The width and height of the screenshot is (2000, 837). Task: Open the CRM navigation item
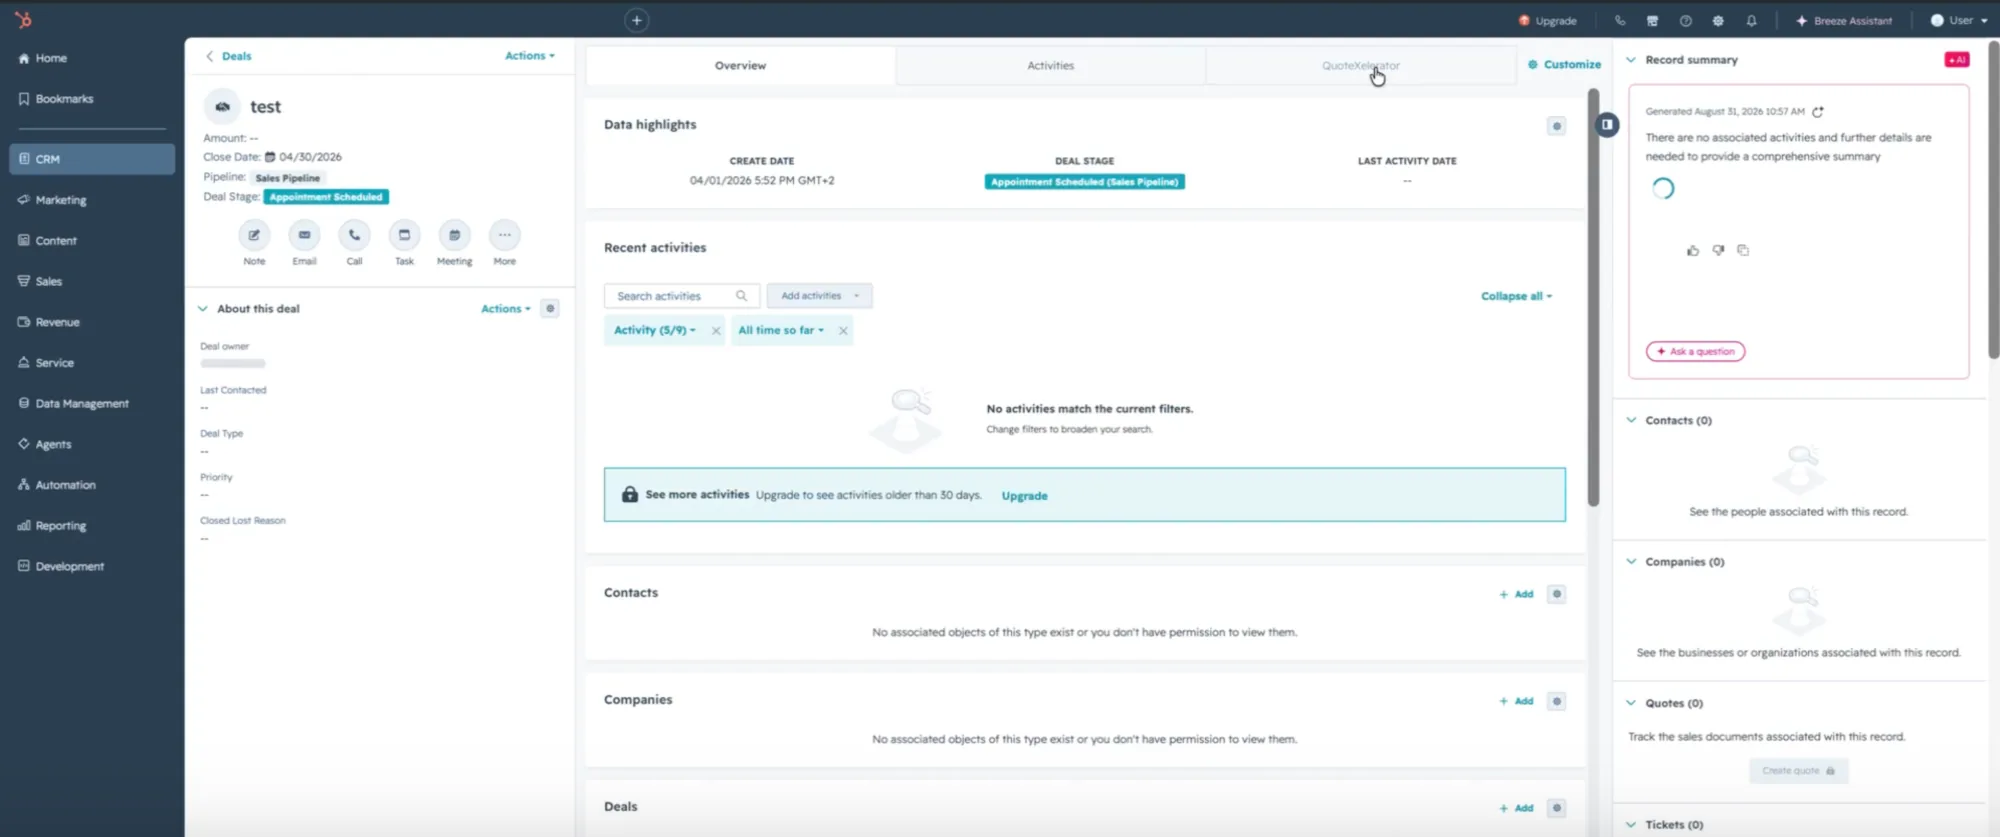click(92, 159)
